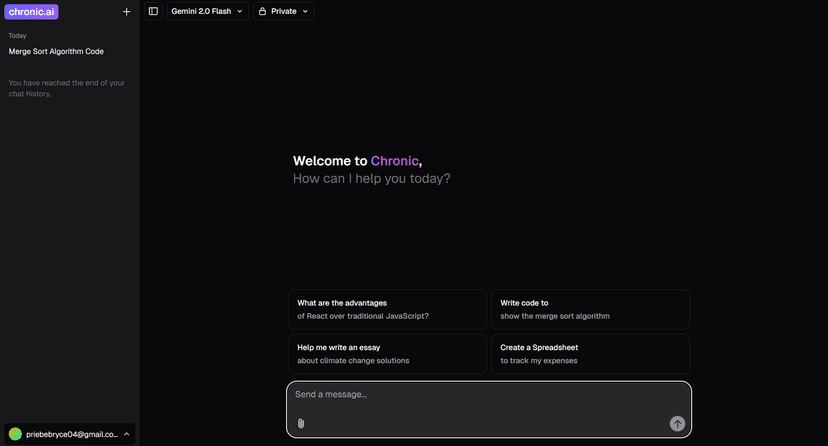This screenshot has width=828, height=446.
Task: Choose the merge sort code suggestion
Action: pyautogui.click(x=590, y=309)
